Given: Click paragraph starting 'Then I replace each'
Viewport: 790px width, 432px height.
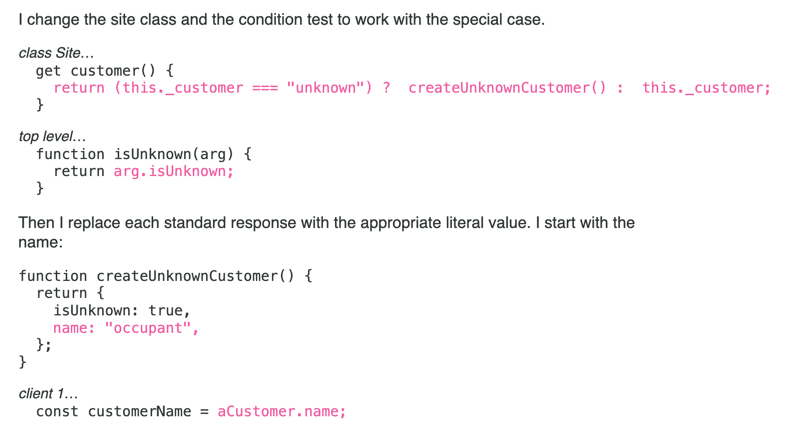Looking at the screenshot, I should 326,232.
